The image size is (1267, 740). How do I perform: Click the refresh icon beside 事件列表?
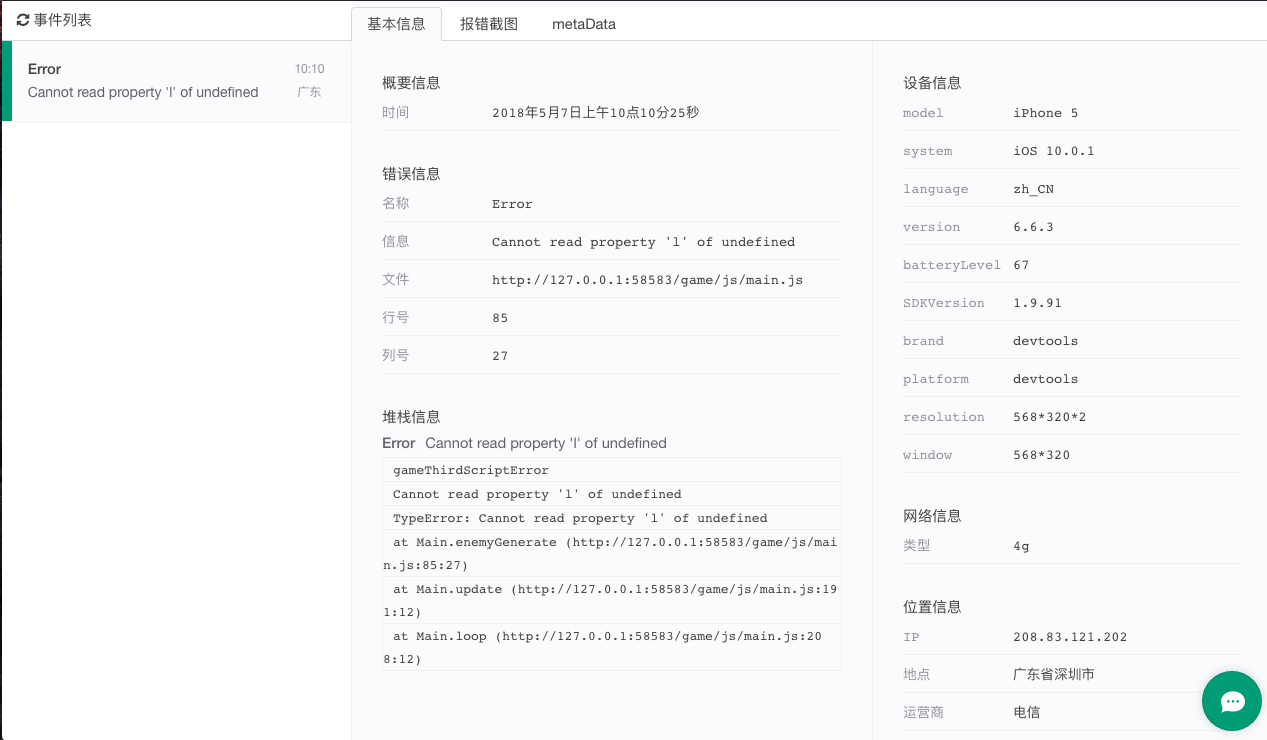23,20
